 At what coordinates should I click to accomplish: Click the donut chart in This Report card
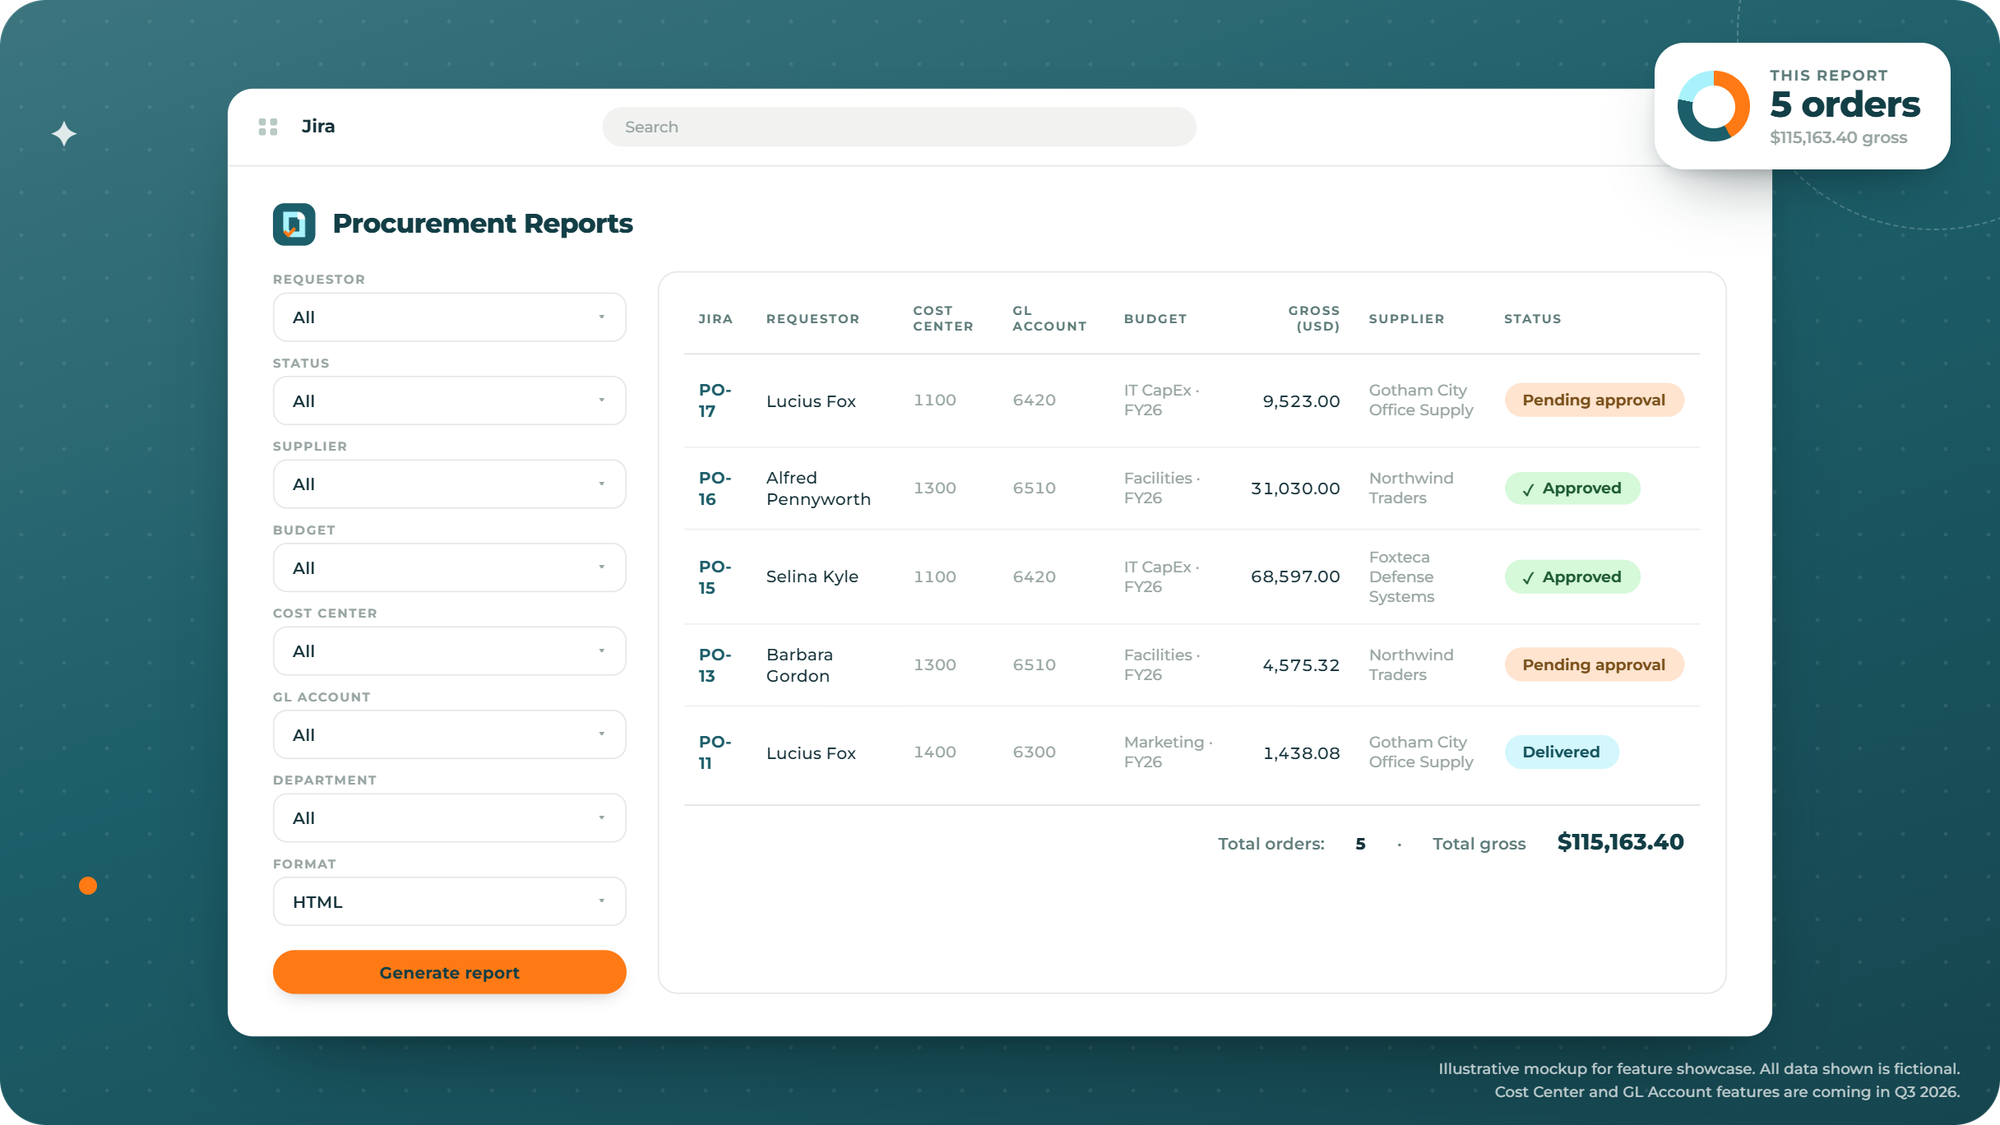[1713, 106]
